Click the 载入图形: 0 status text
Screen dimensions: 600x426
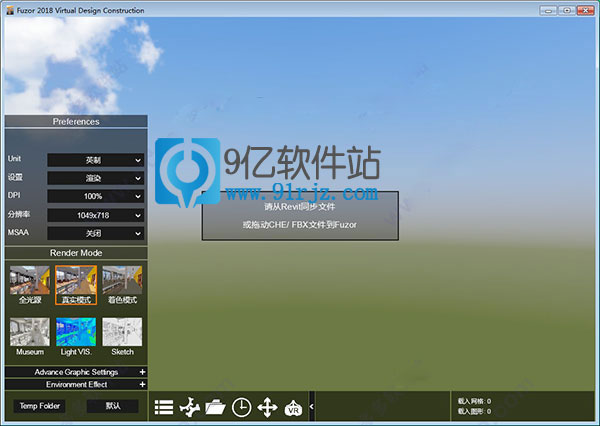click(474, 411)
